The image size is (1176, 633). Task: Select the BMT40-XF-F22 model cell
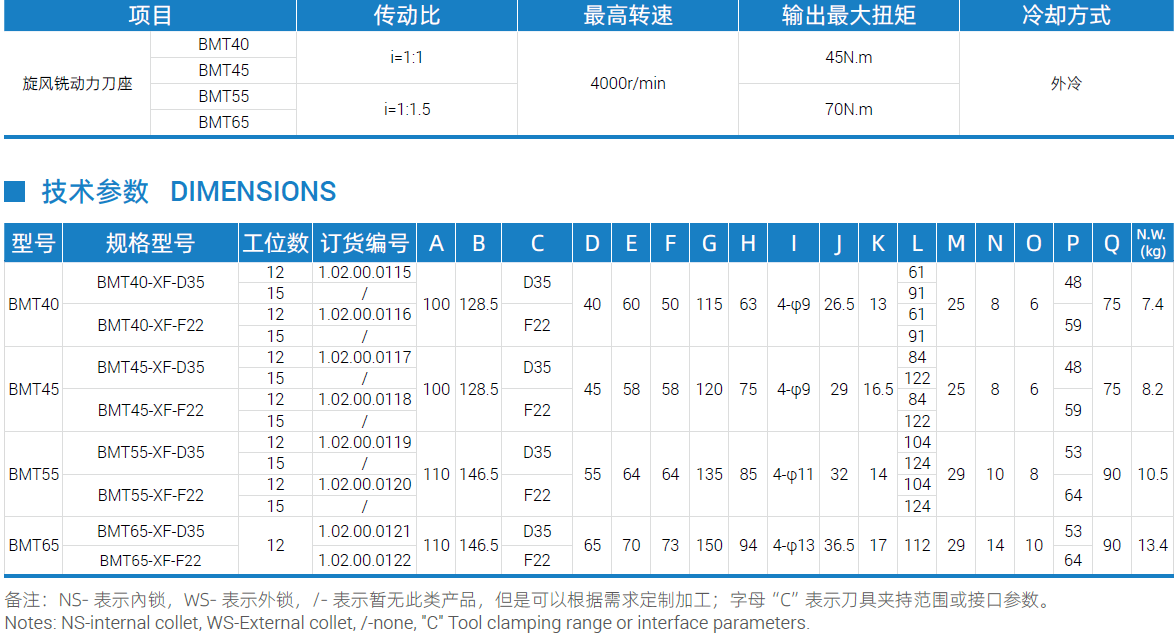click(151, 326)
